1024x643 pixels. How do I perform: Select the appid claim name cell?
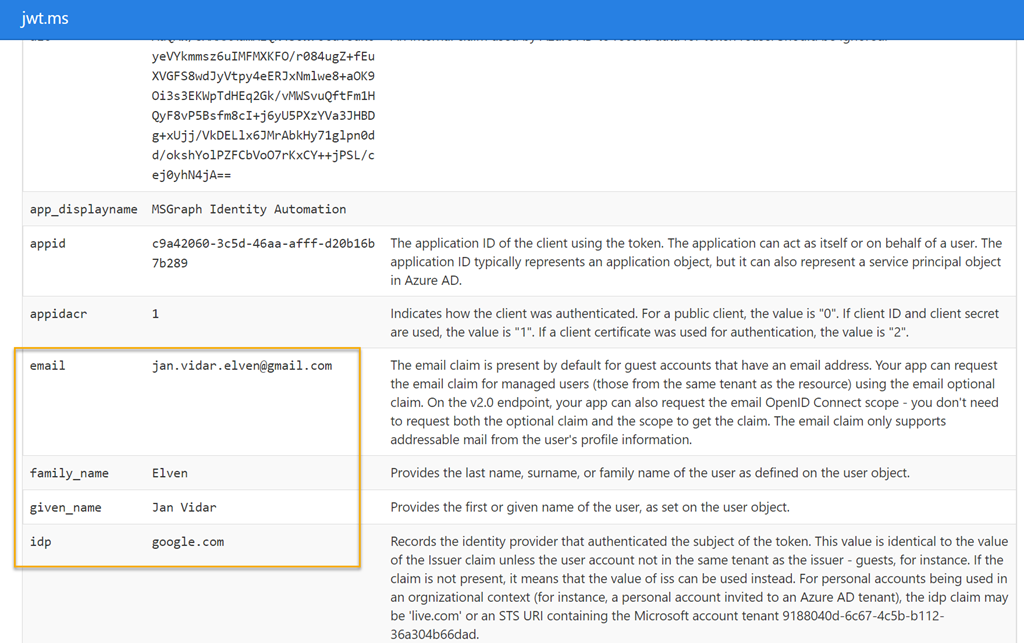click(48, 243)
